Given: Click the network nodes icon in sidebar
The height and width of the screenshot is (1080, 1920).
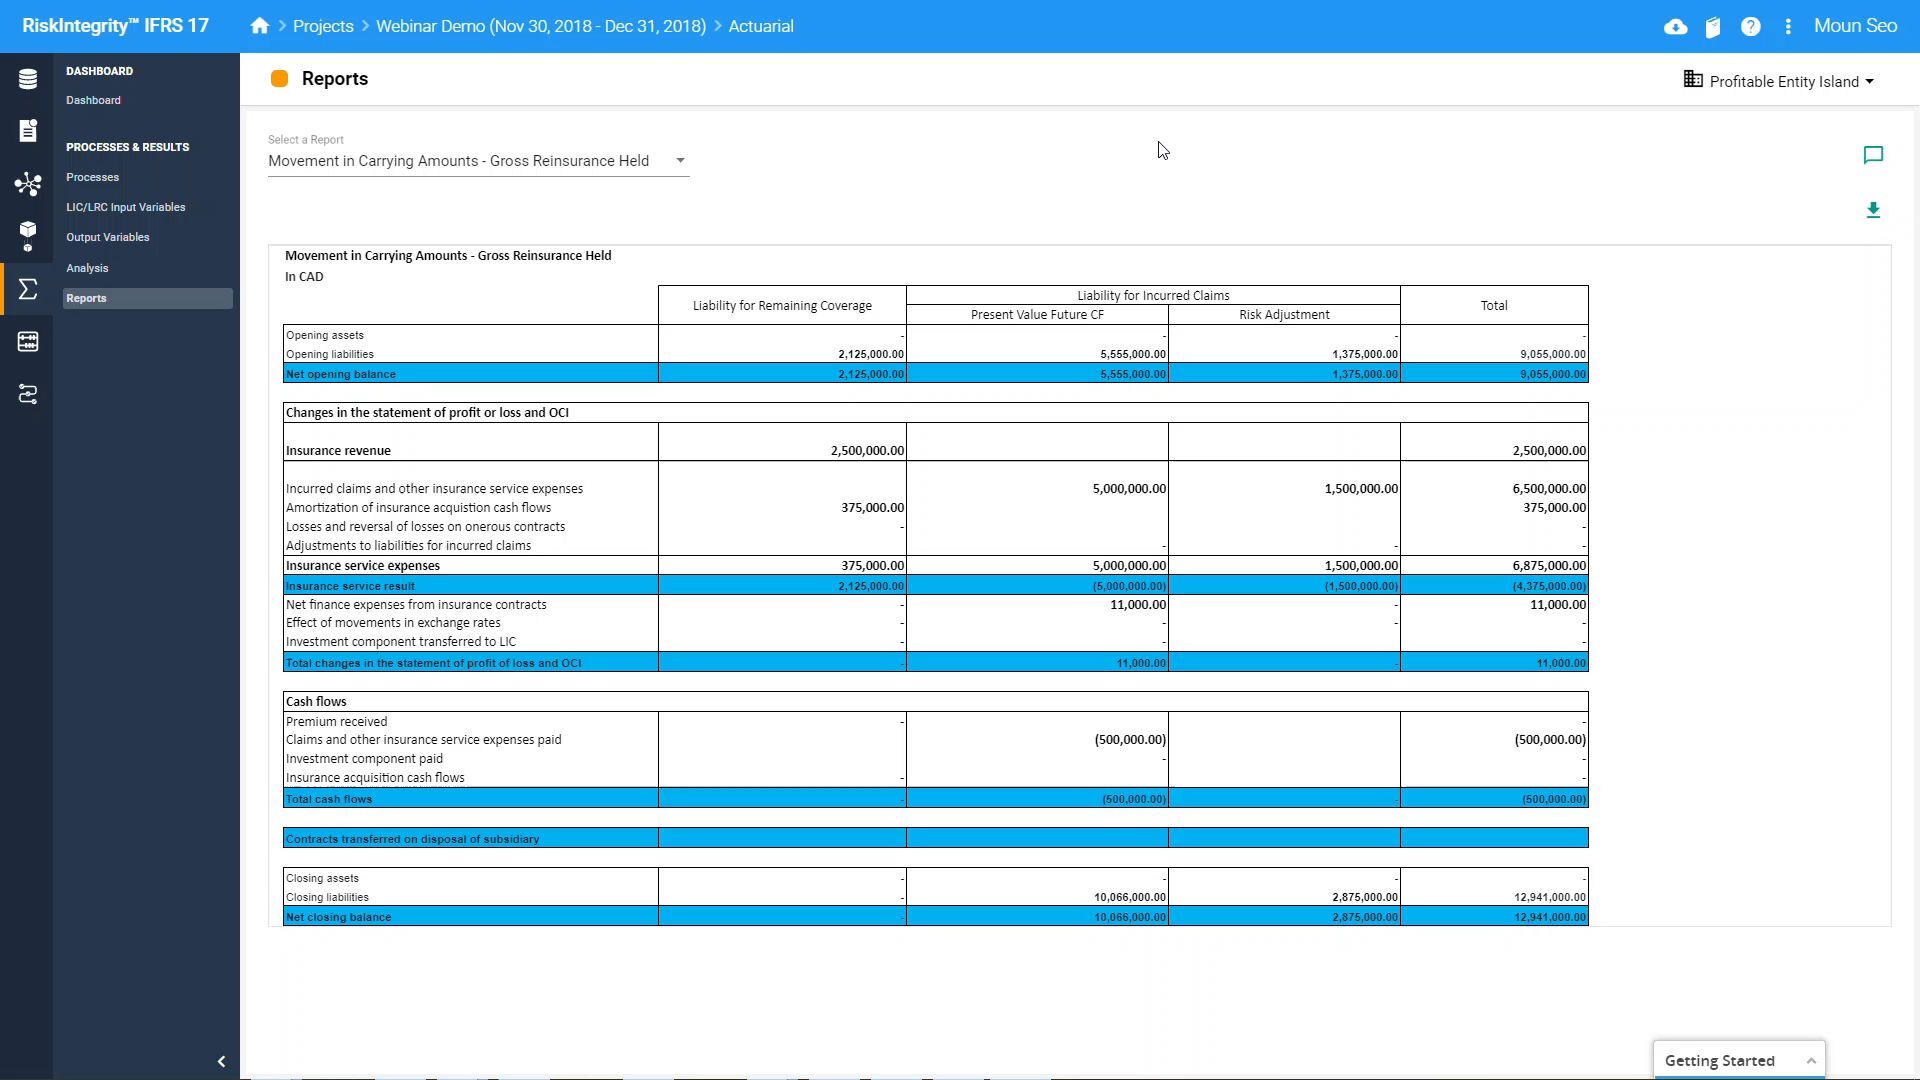Looking at the screenshot, I should pos(28,184).
